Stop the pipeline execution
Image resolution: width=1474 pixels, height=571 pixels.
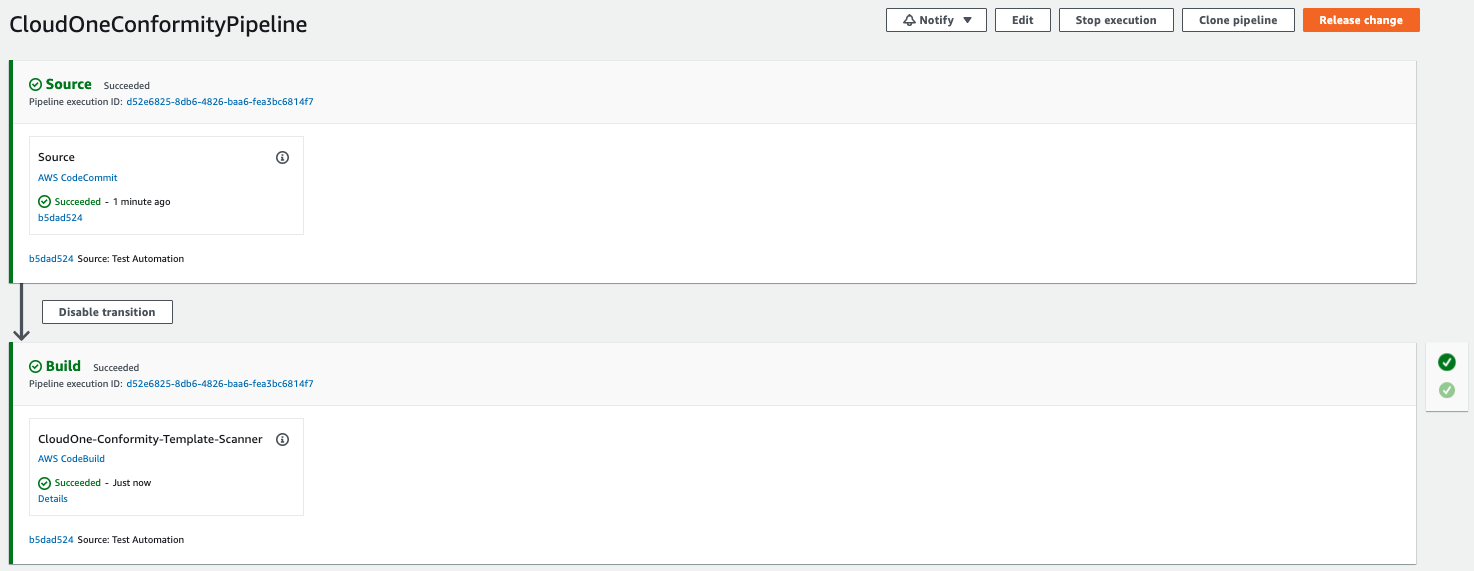point(1116,20)
